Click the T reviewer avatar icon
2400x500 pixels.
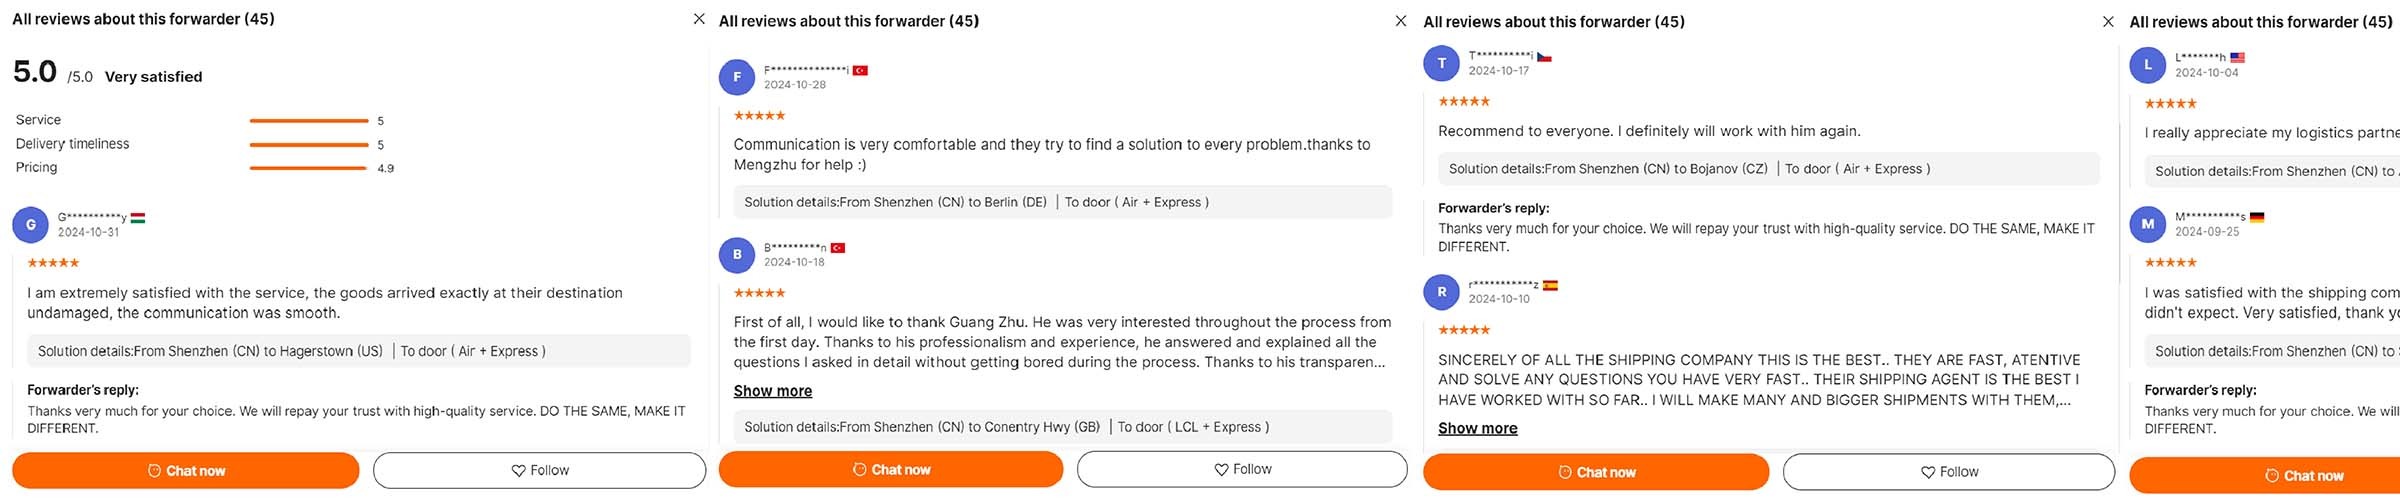(1441, 63)
